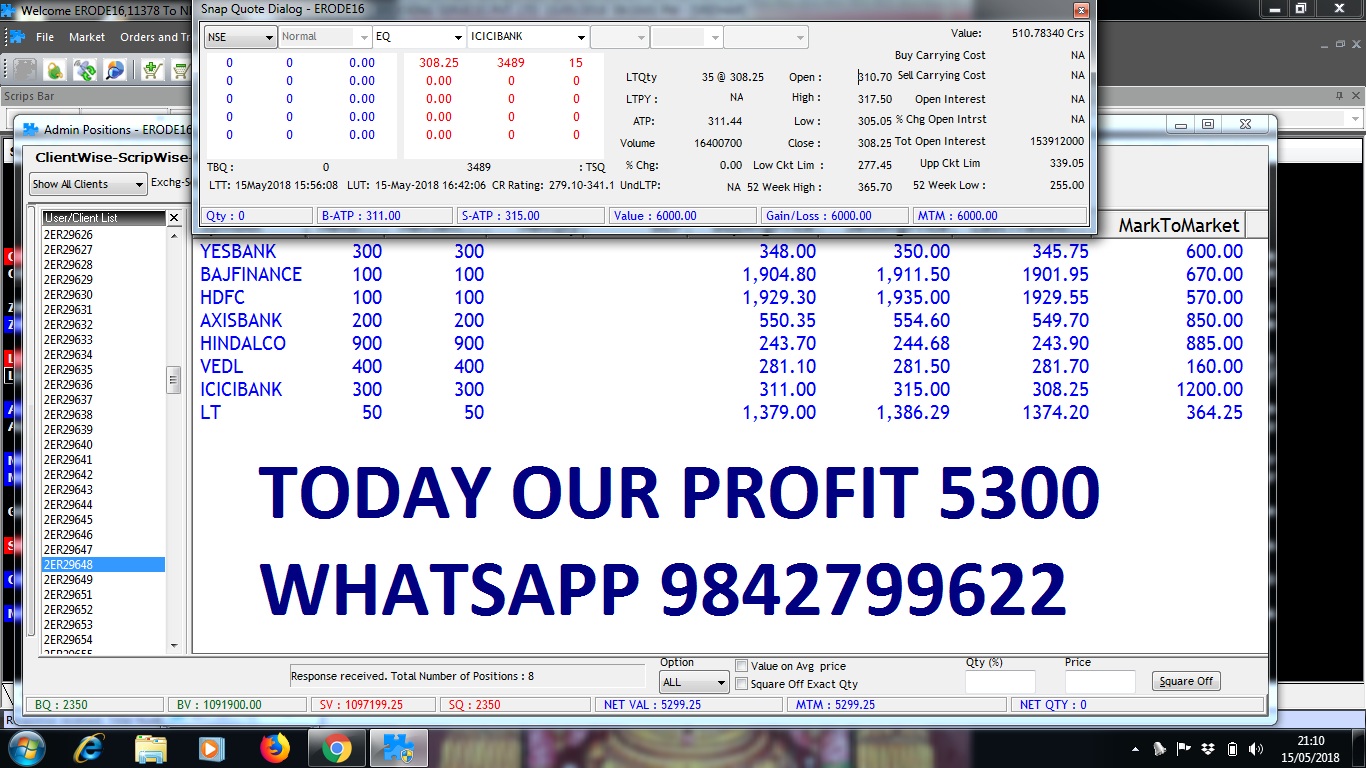Screen dimensions: 1366x768
Task: Click the LT position row
Action: 722,413
